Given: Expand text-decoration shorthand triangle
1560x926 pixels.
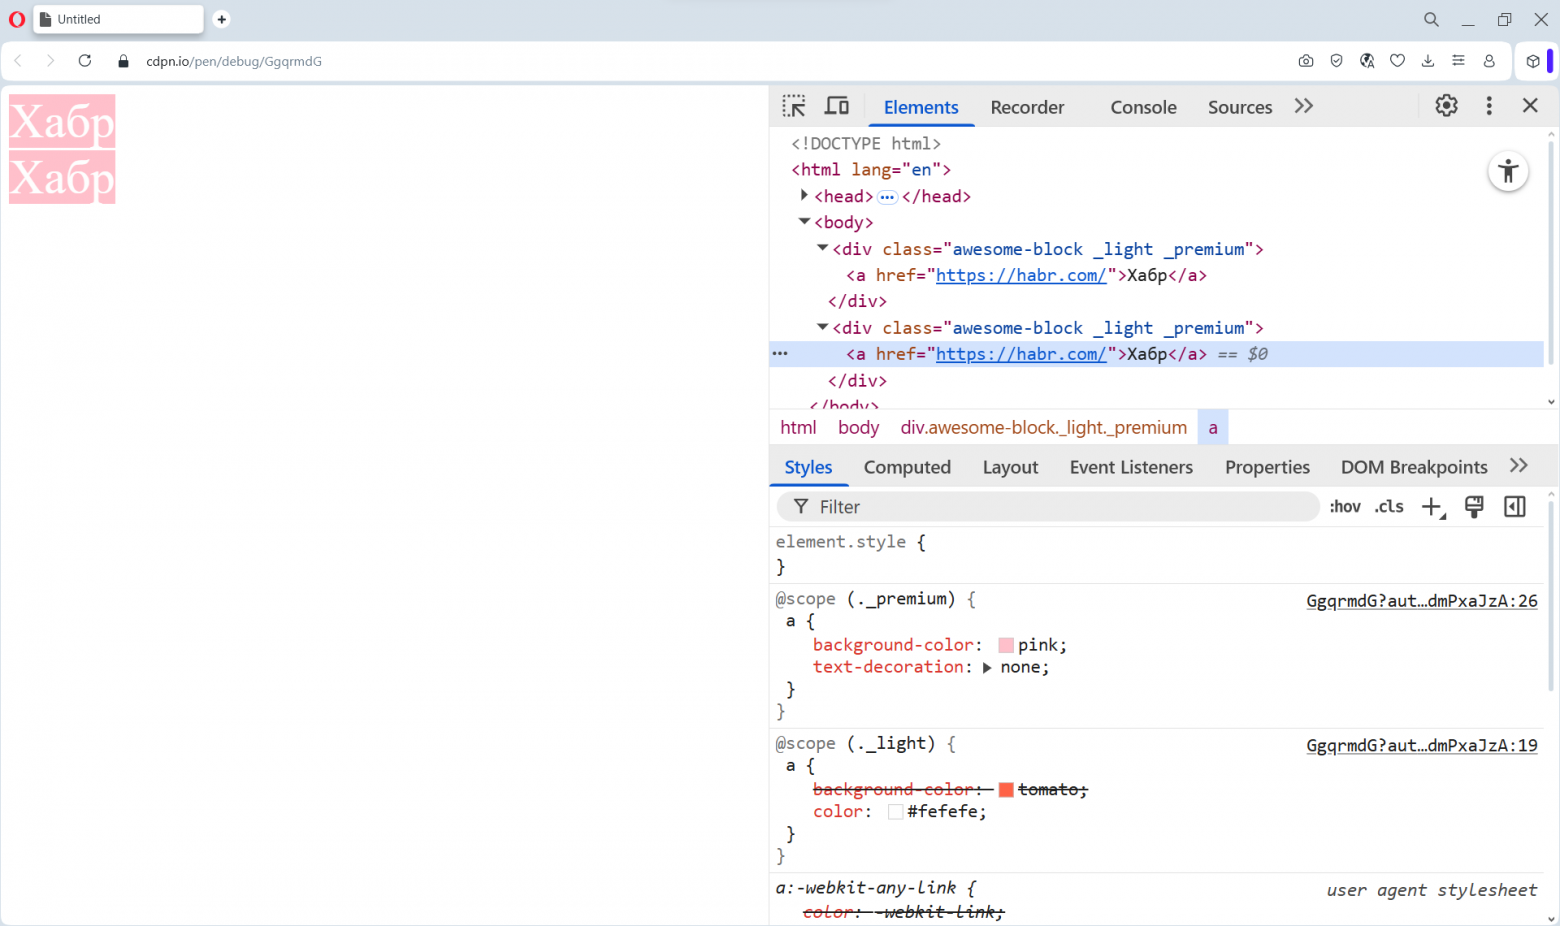Looking at the screenshot, I should click(x=987, y=668).
